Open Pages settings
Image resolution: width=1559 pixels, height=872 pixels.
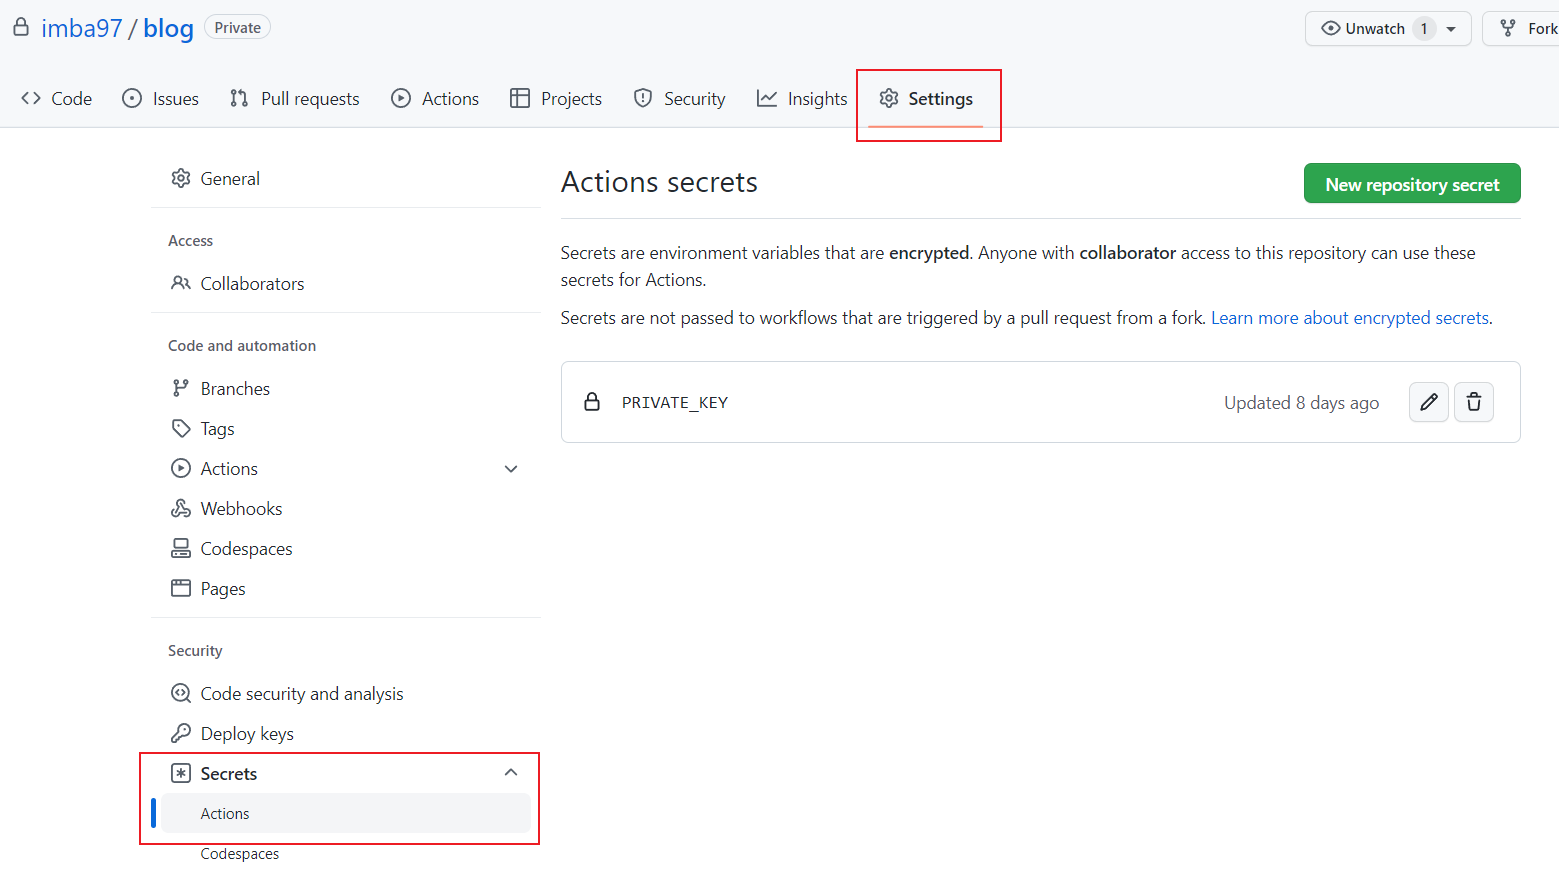(x=222, y=589)
